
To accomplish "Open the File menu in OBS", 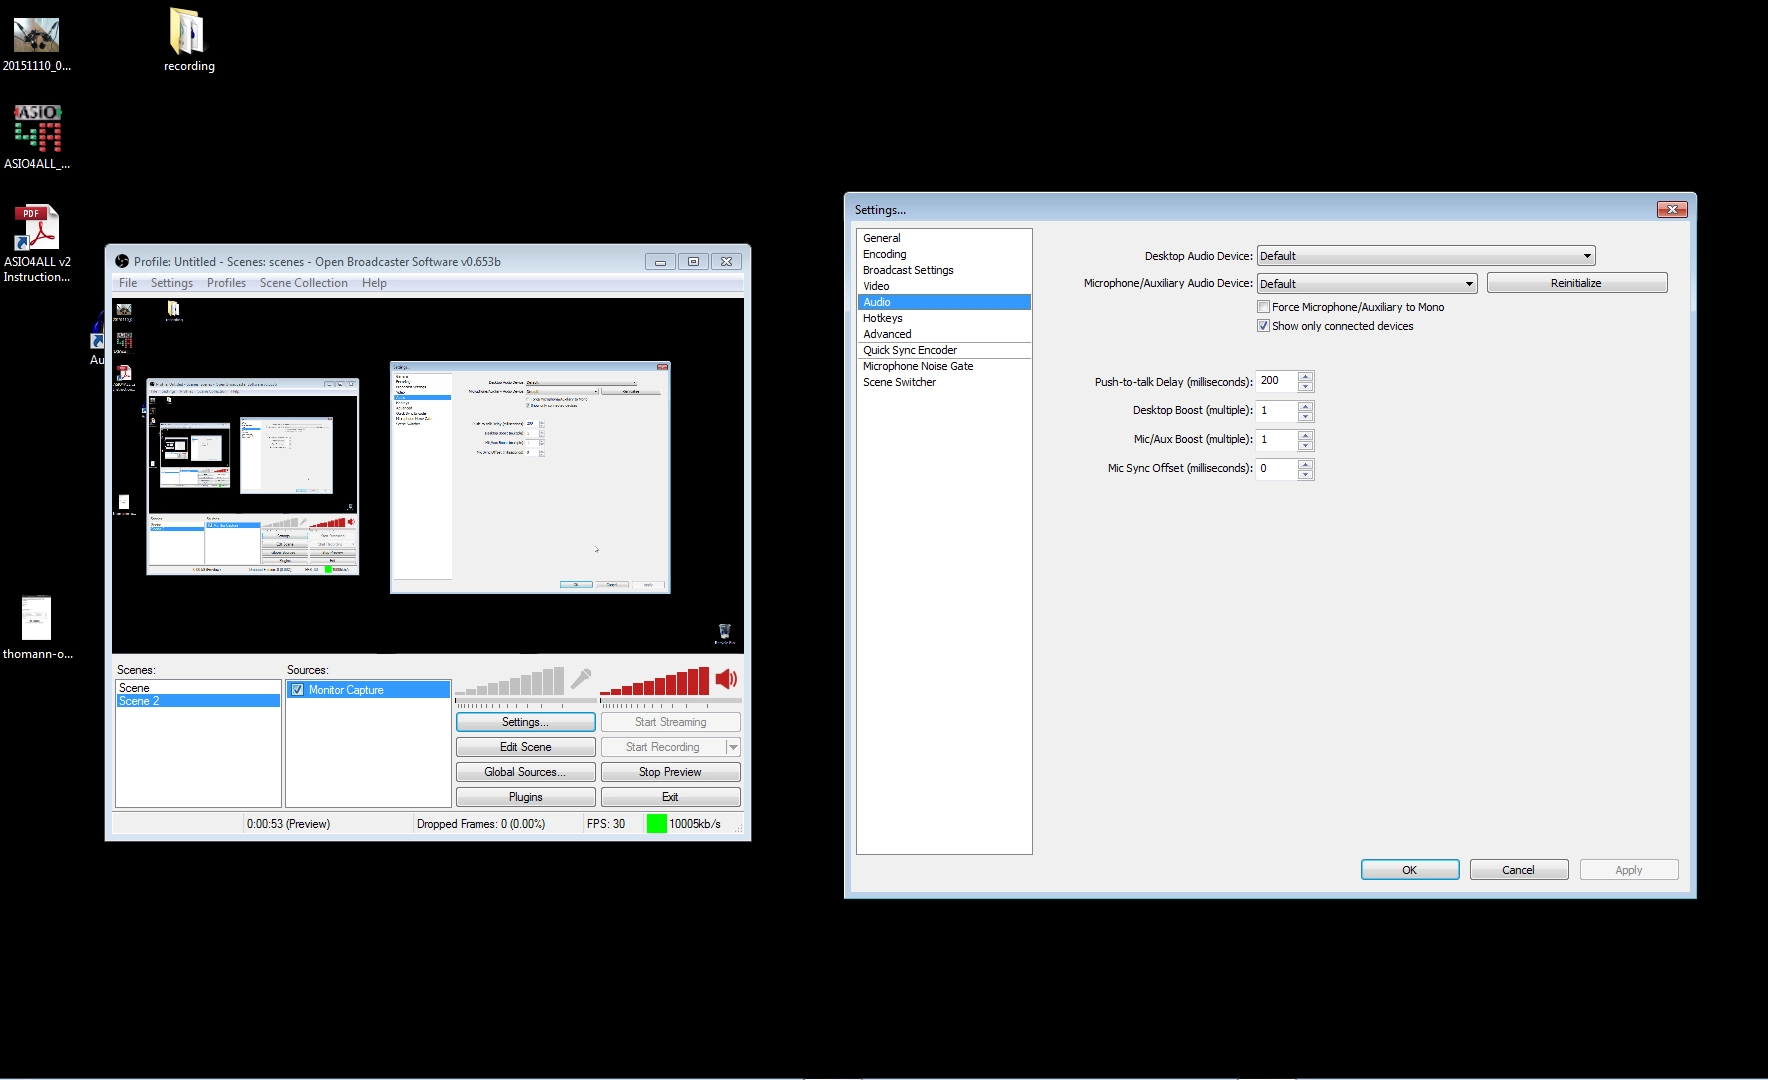I will point(128,283).
